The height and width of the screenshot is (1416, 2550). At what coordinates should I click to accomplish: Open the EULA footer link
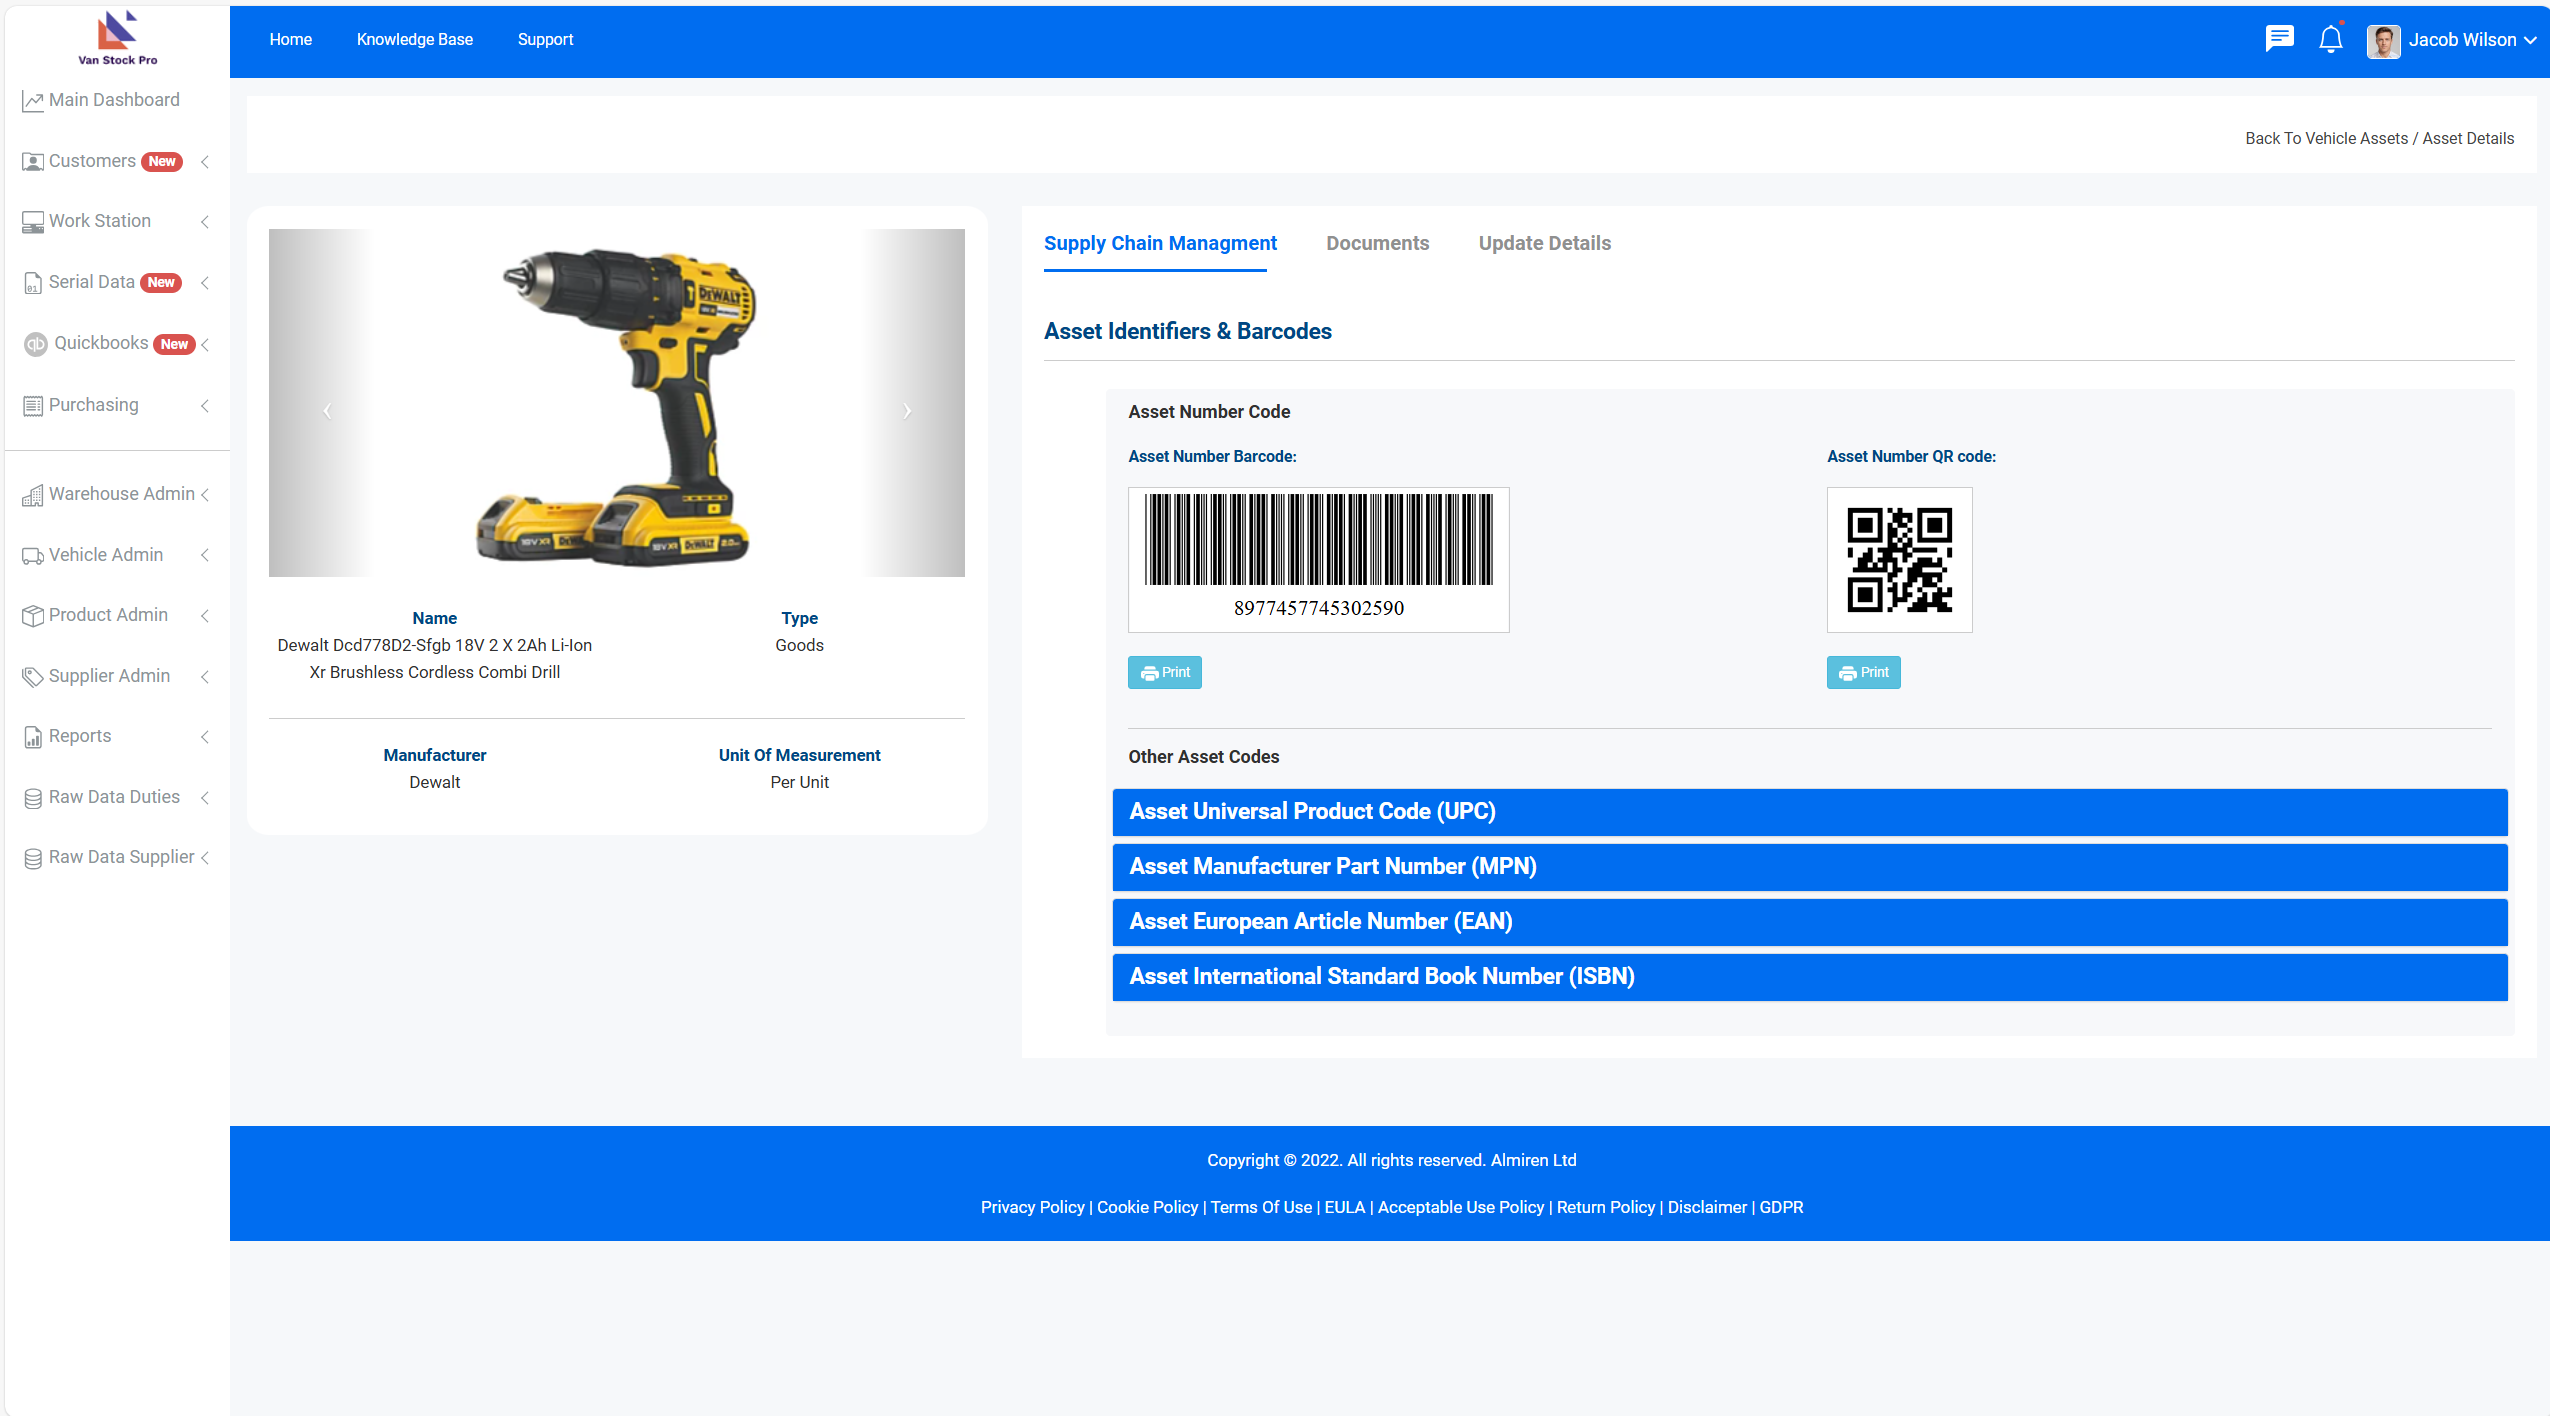(x=1345, y=1208)
